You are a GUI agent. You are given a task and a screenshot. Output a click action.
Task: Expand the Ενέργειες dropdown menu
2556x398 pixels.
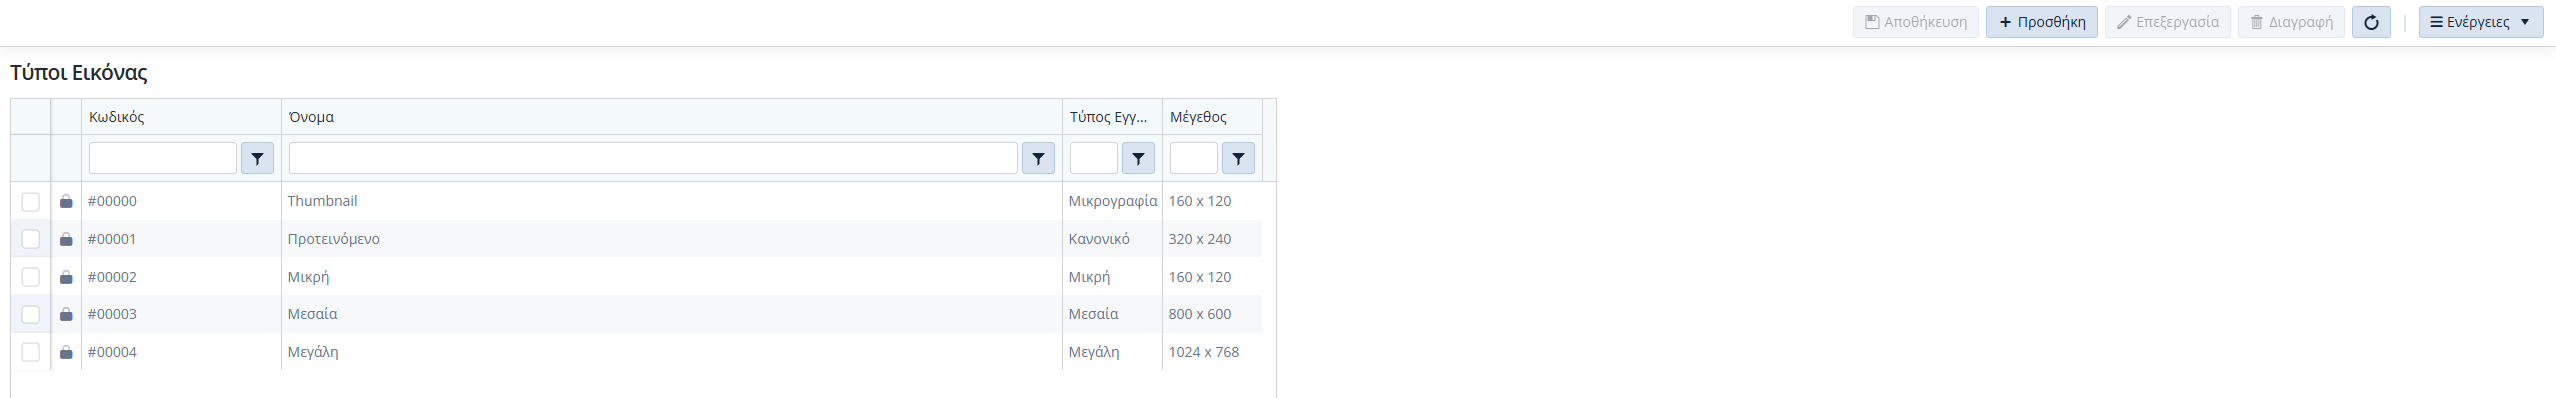[x=2481, y=22]
